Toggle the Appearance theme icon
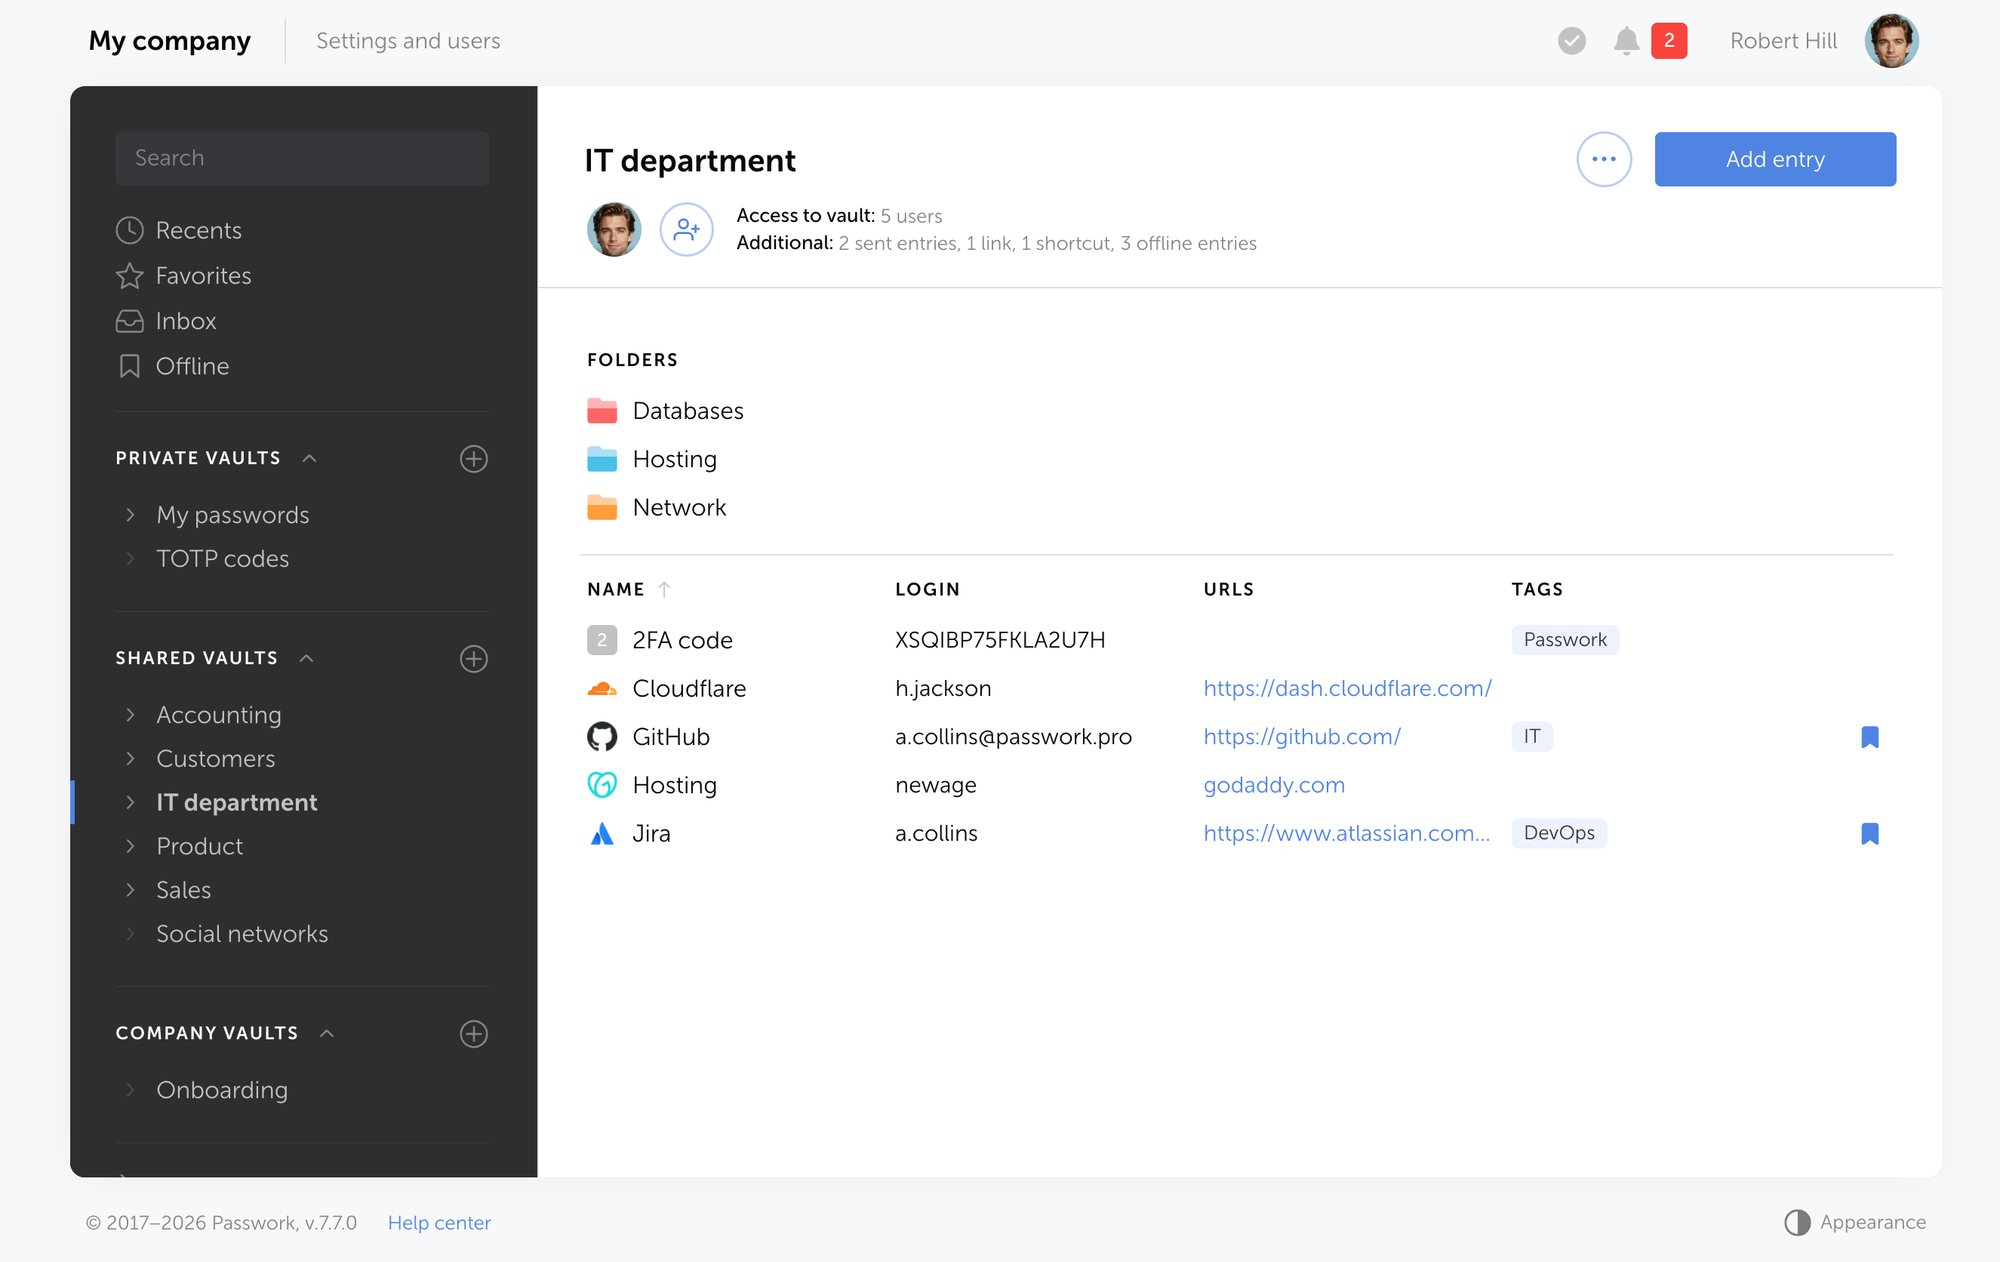This screenshot has width=2000, height=1262. pos(1797,1222)
